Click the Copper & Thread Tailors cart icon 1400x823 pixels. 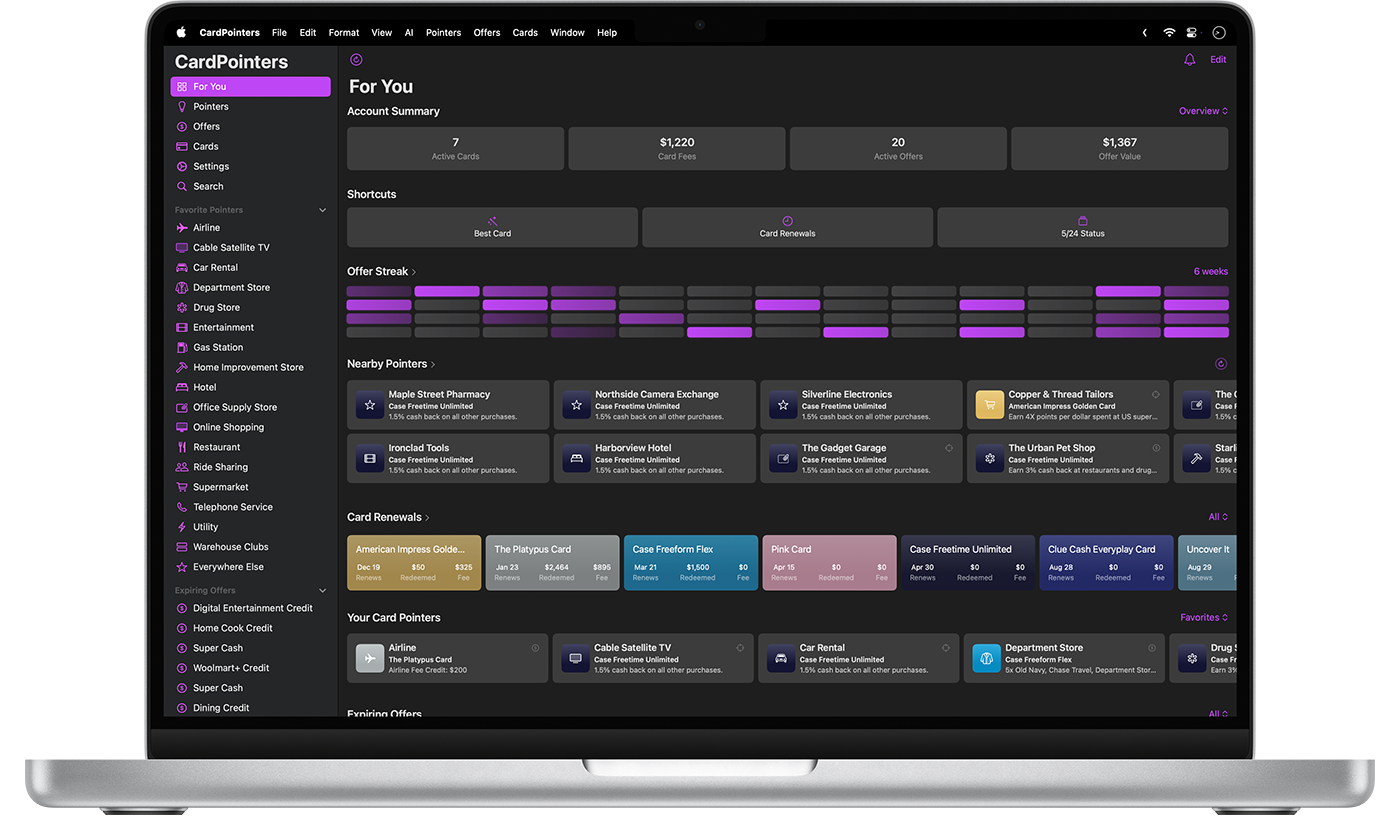tap(989, 405)
